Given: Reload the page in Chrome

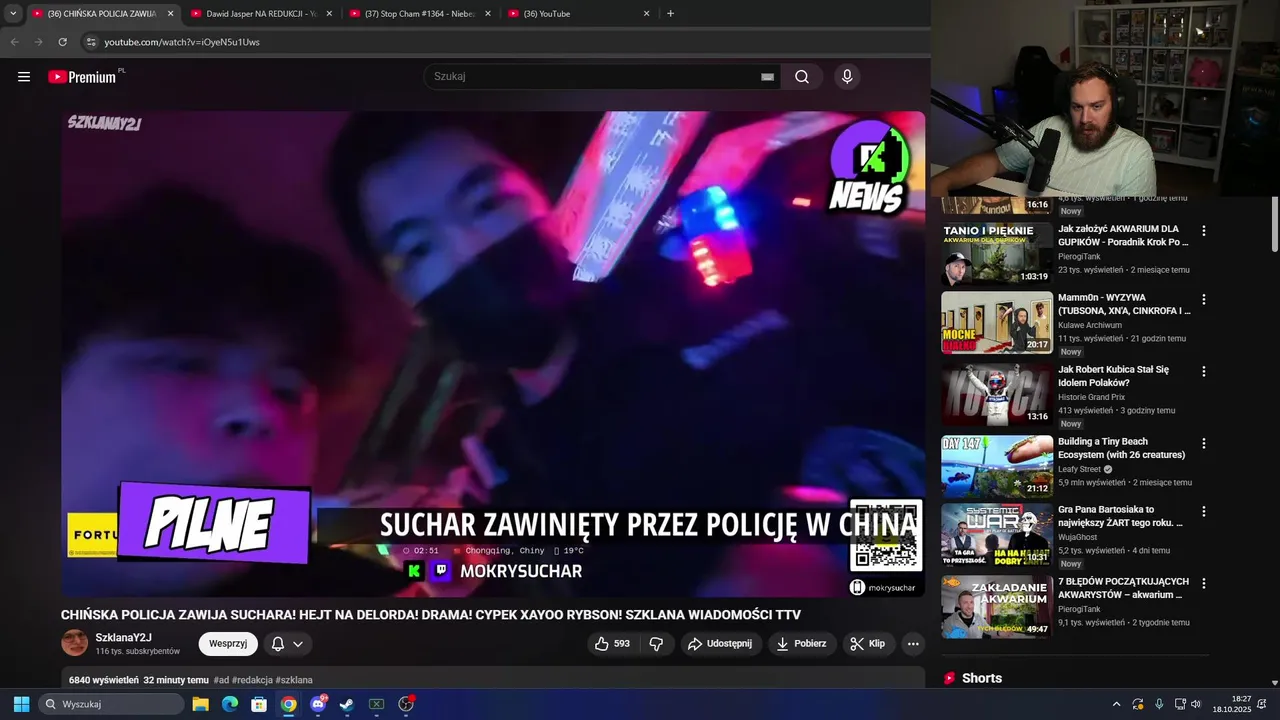Looking at the screenshot, I should coord(62,42).
